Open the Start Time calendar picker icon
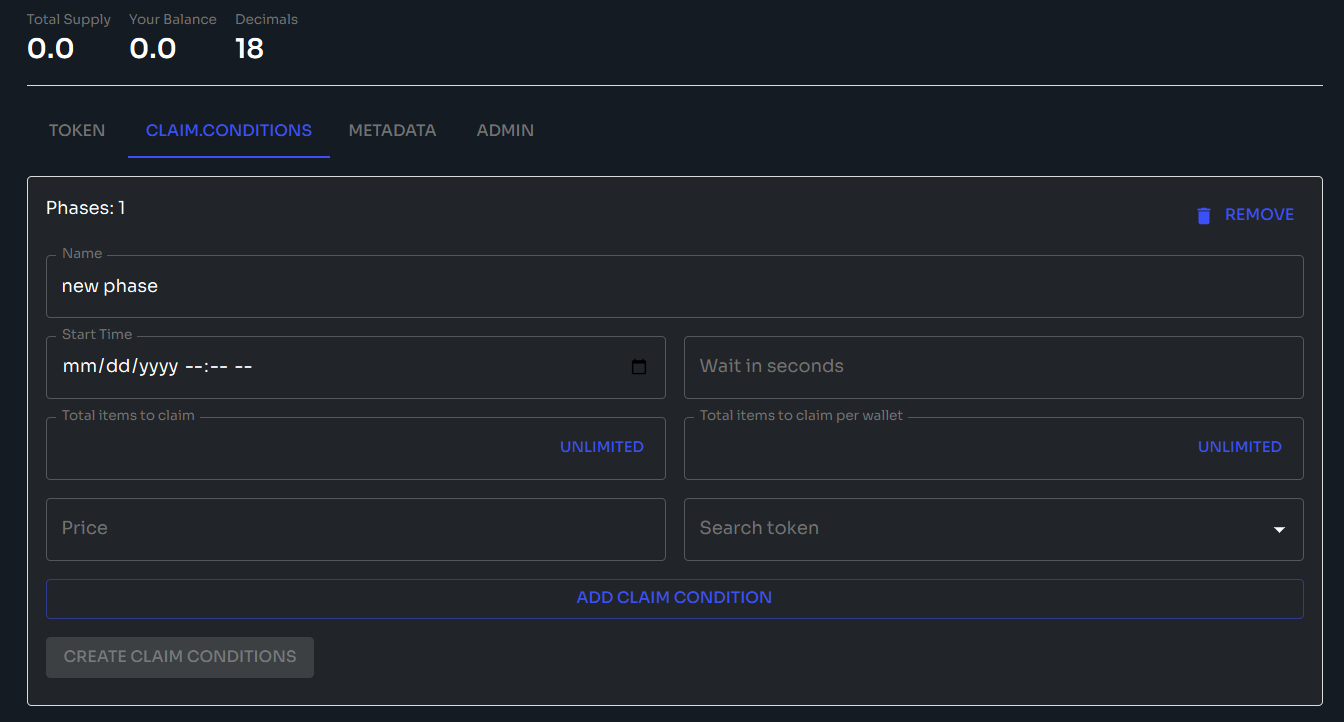This screenshot has width=1344, height=722. point(639,367)
